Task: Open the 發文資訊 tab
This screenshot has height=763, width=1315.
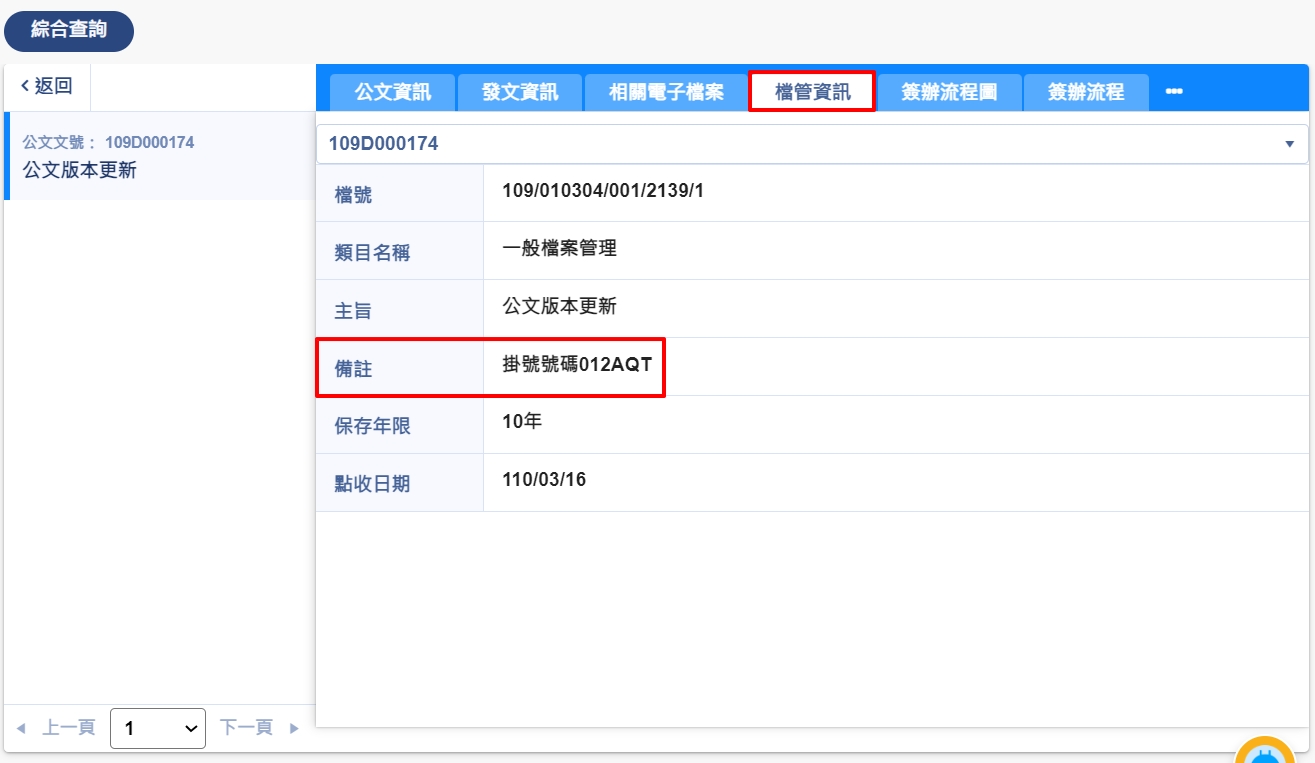Action: (x=520, y=93)
